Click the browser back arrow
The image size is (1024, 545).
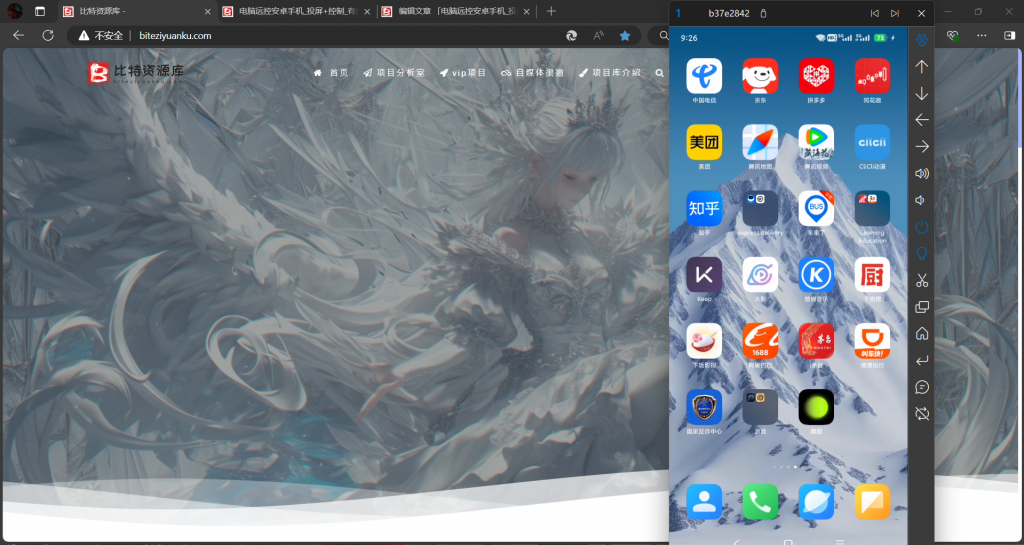[x=18, y=35]
